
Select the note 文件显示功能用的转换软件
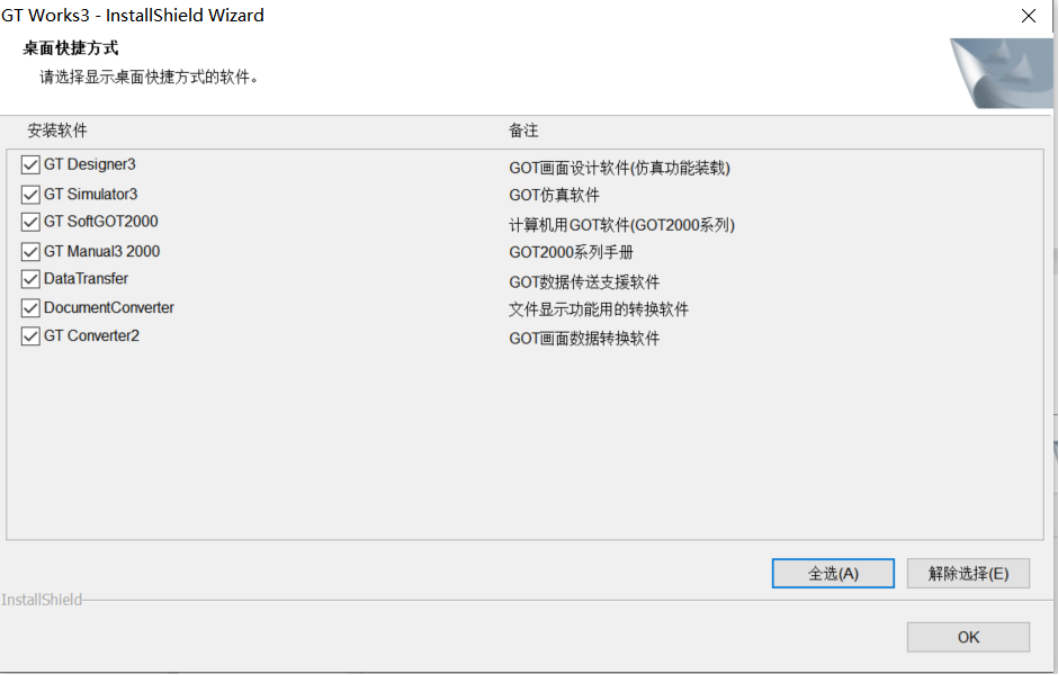[x=598, y=309]
